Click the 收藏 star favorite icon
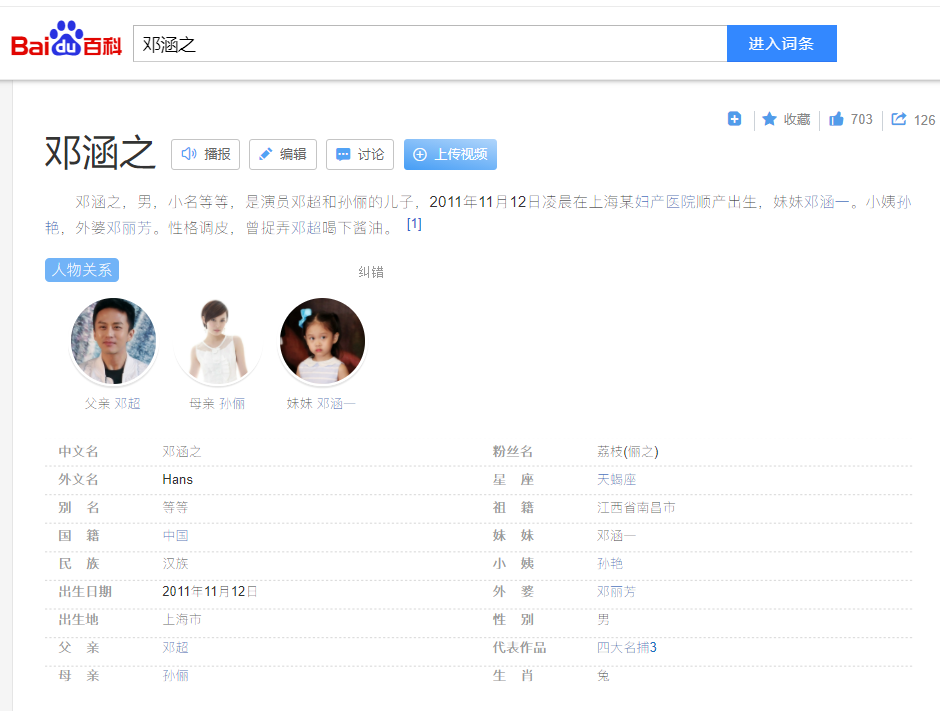 [770, 119]
